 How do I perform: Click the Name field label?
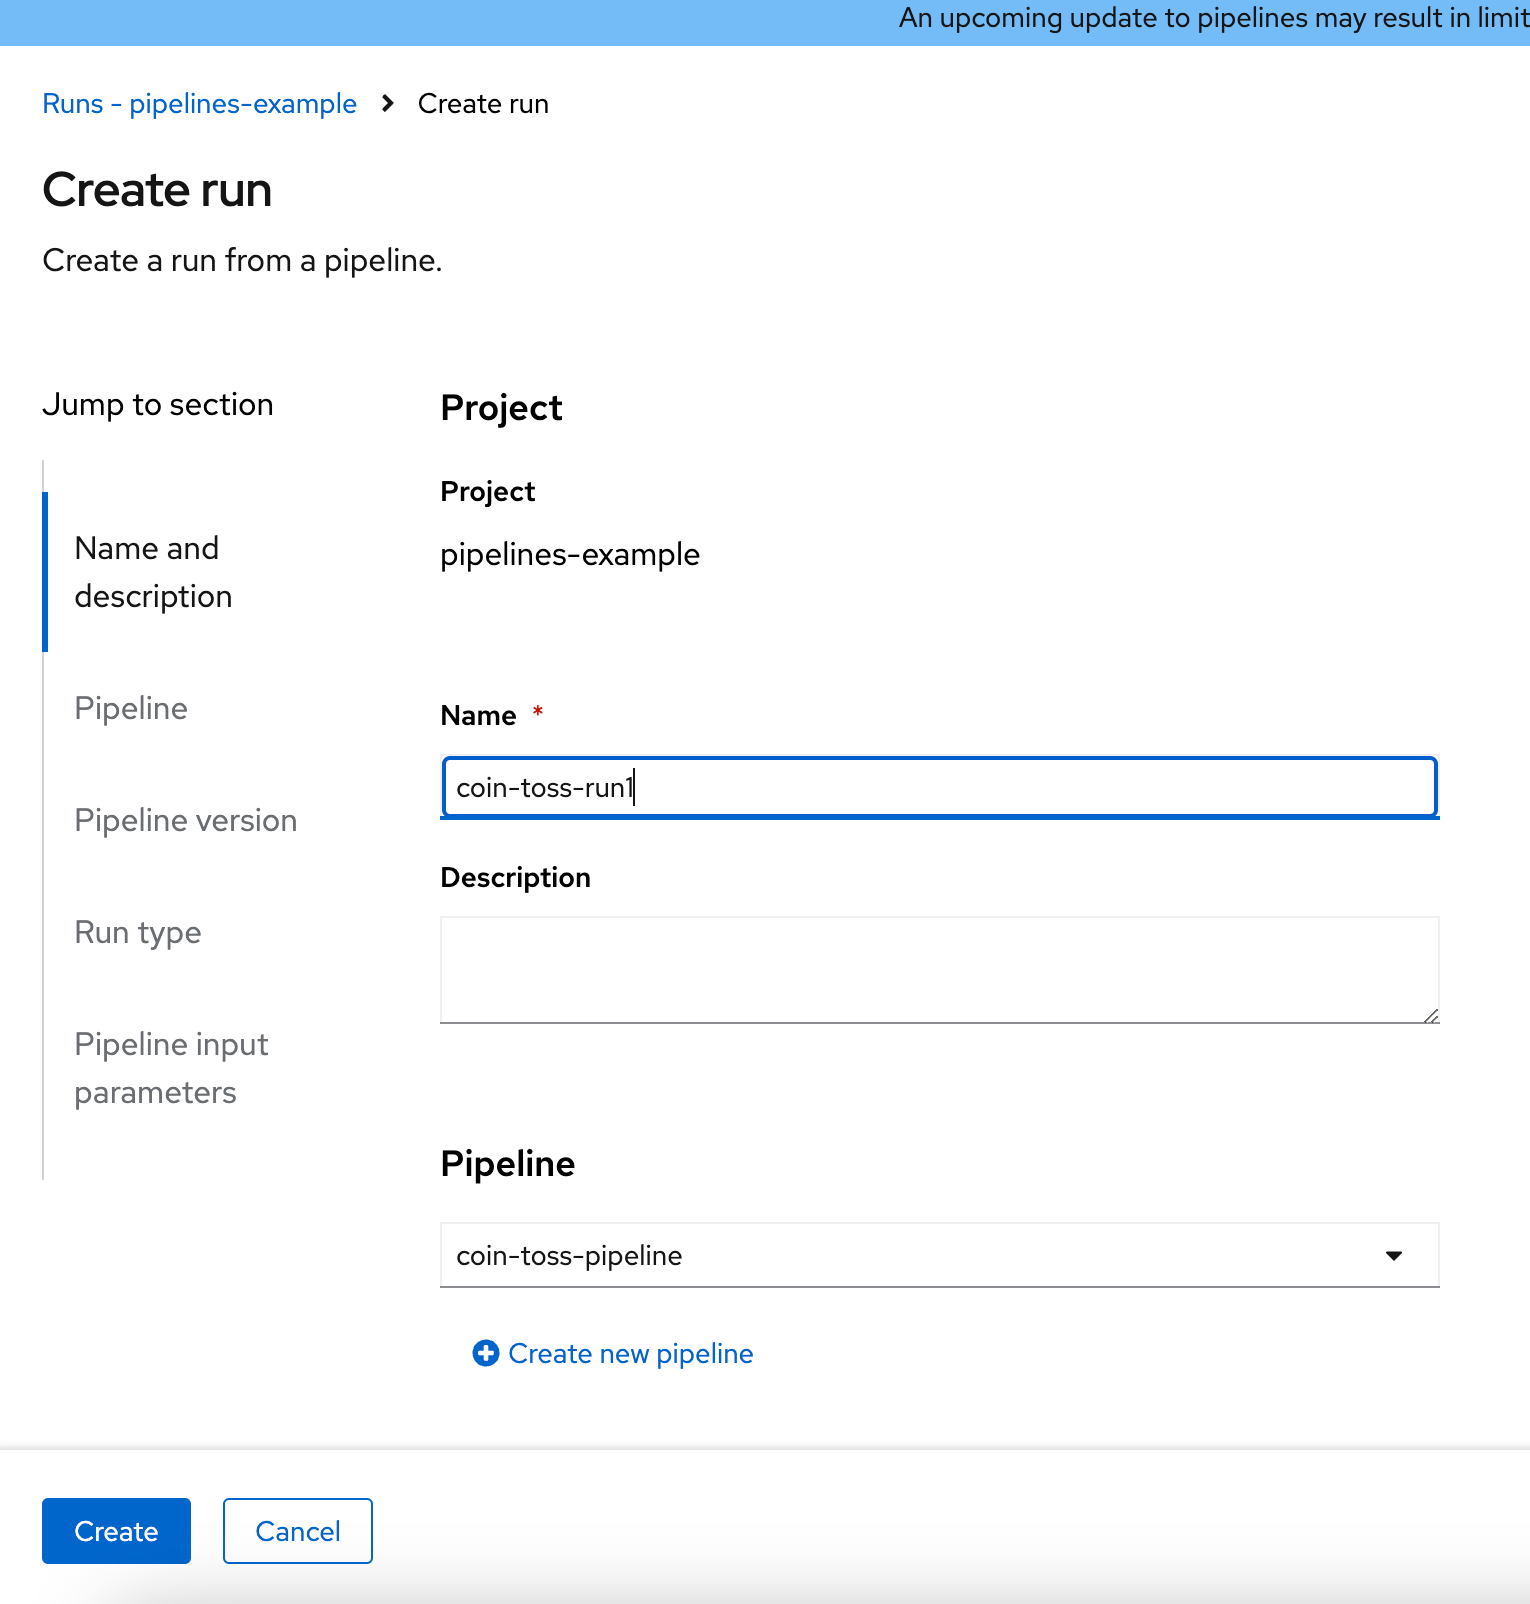pos(478,716)
